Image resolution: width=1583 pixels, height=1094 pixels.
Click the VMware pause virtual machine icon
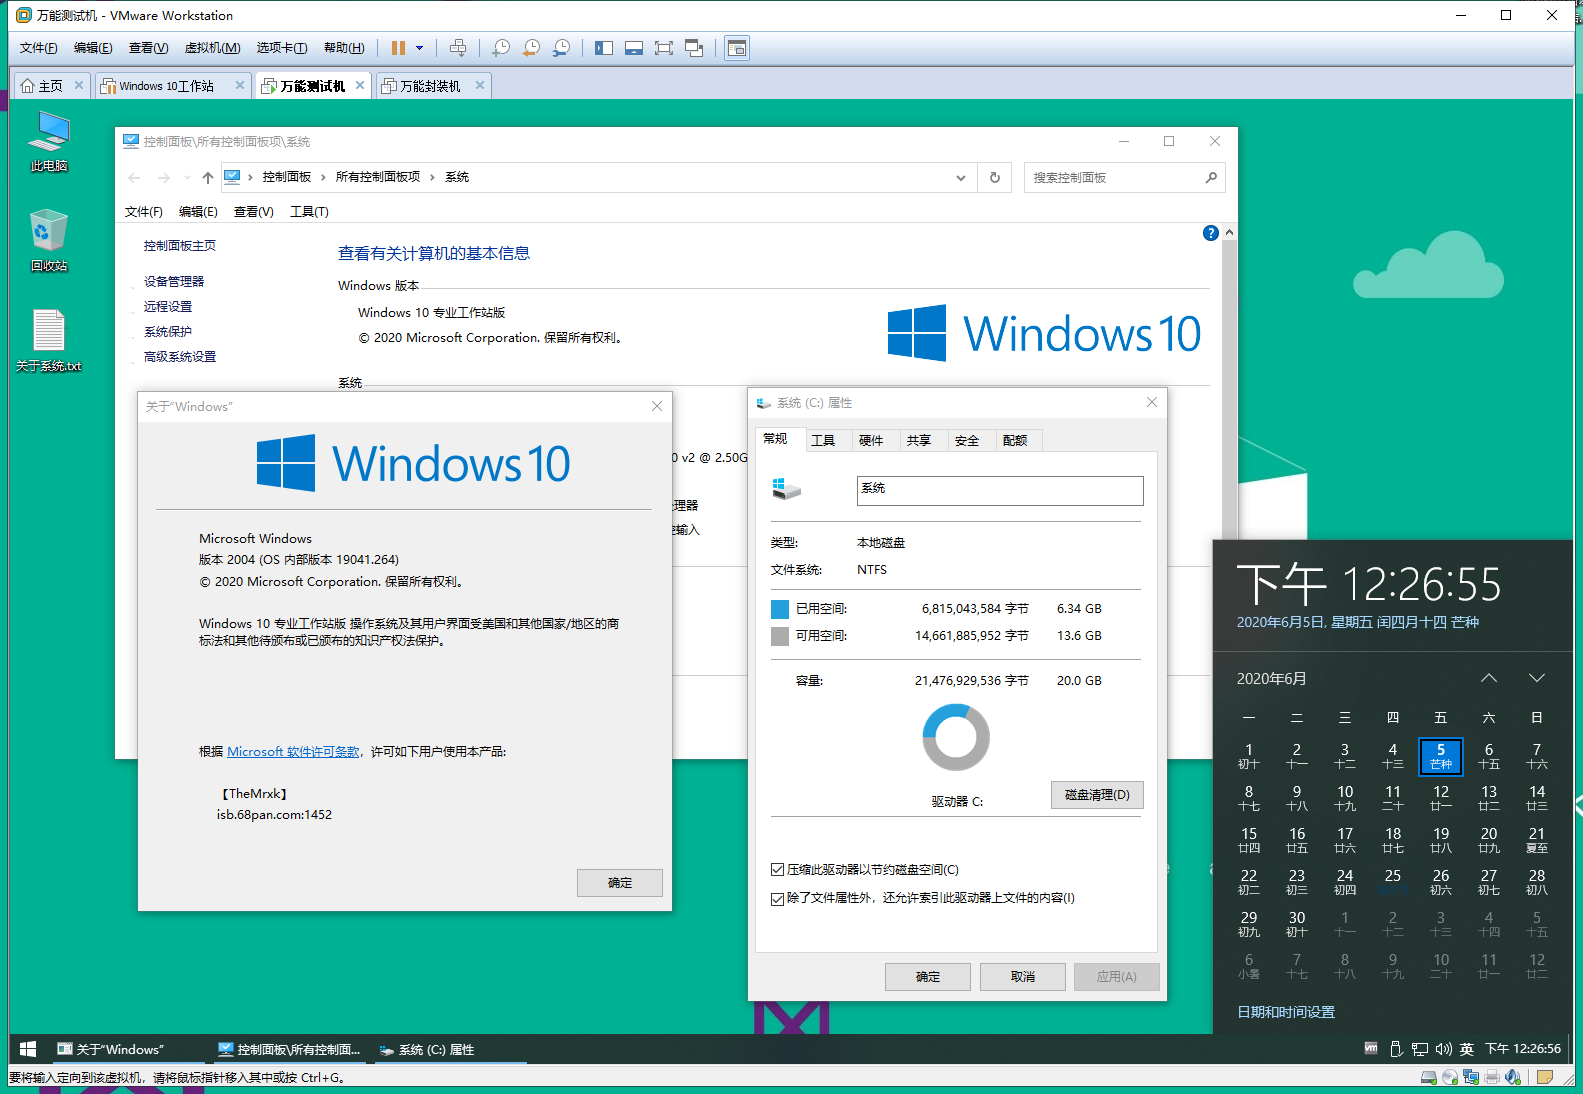pos(398,48)
